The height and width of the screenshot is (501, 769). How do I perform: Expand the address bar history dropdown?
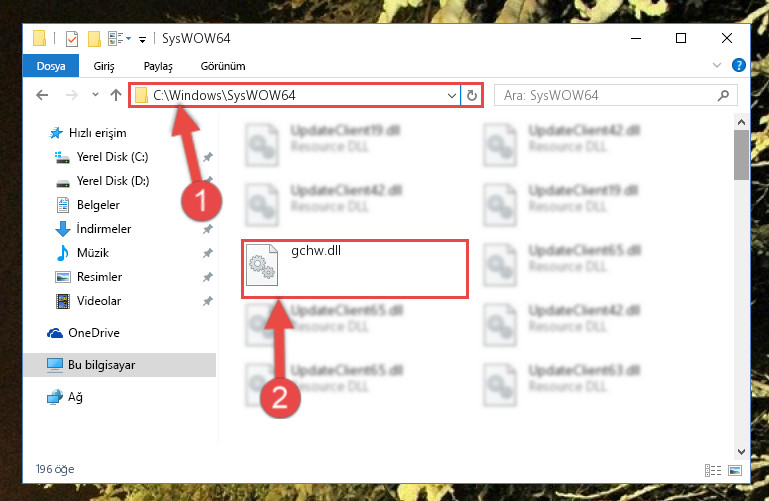pos(452,96)
